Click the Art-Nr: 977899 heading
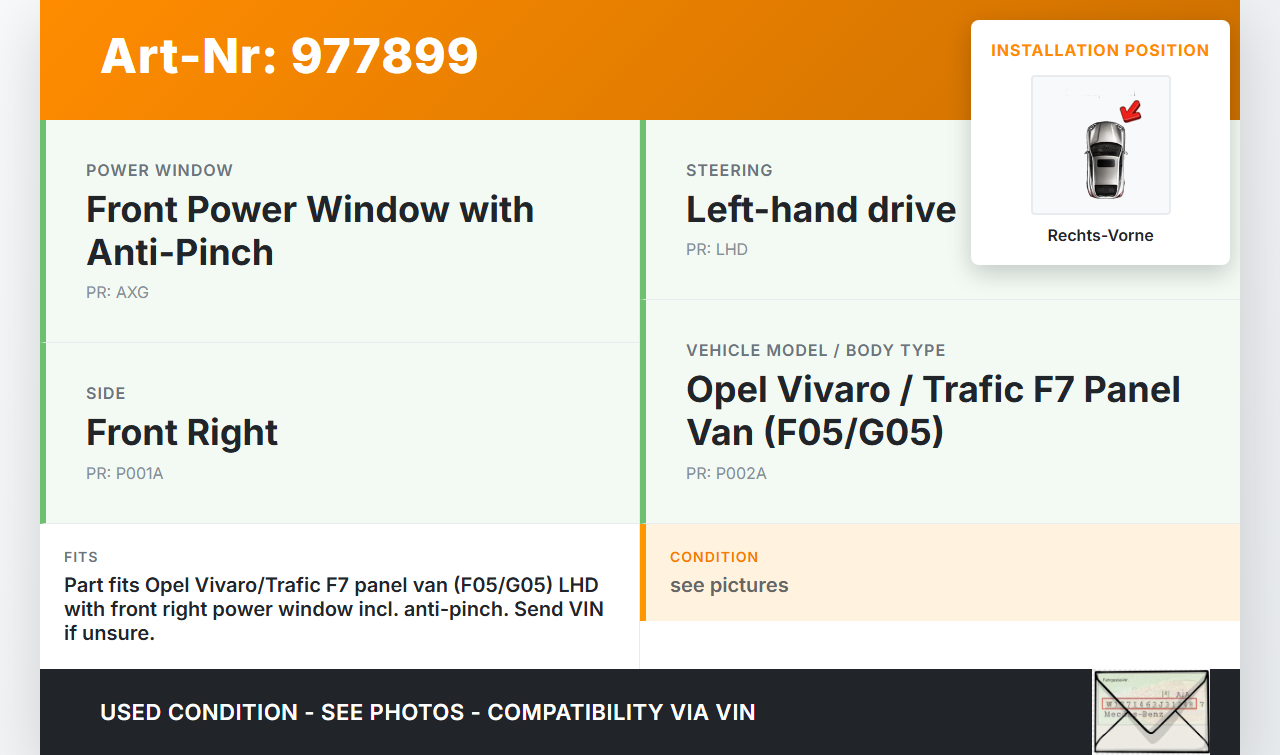Image resolution: width=1280 pixels, height=755 pixels. (x=289, y=56)
